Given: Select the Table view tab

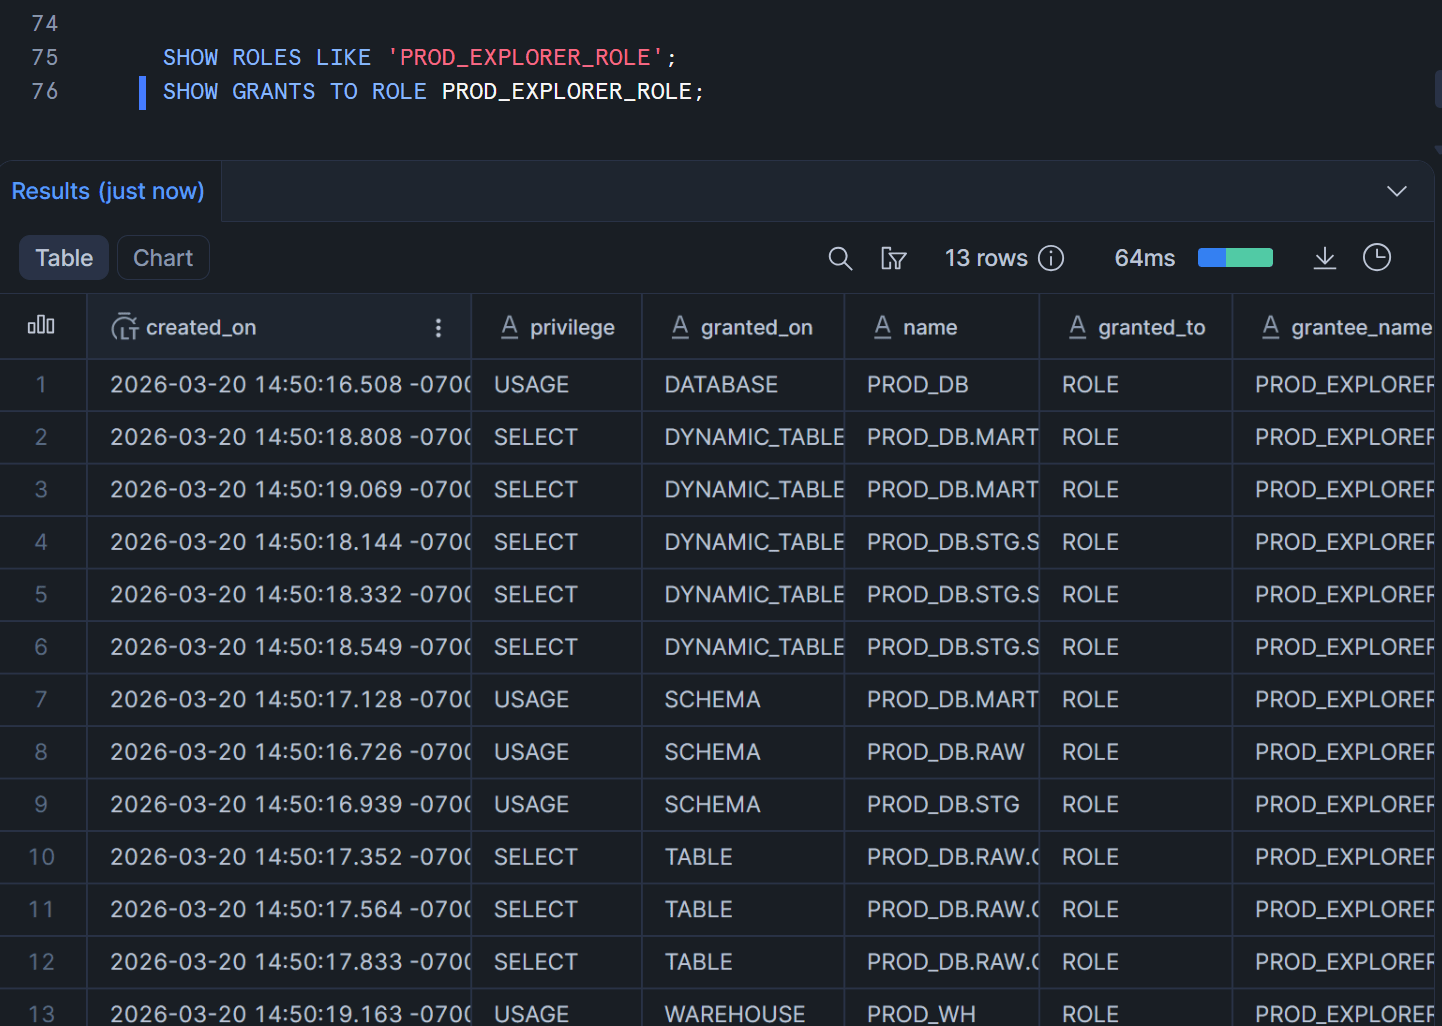Looking at the screenshot, I should coord(64,258).
